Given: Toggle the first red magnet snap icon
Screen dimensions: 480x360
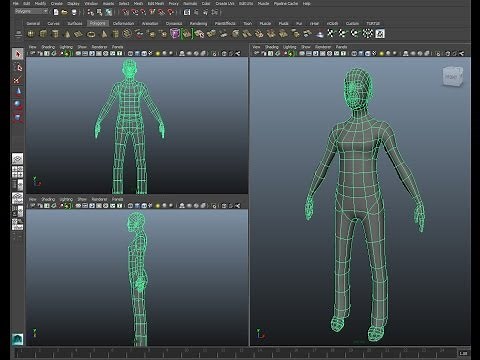Looking at the screenshot, I should coord(125,12).
